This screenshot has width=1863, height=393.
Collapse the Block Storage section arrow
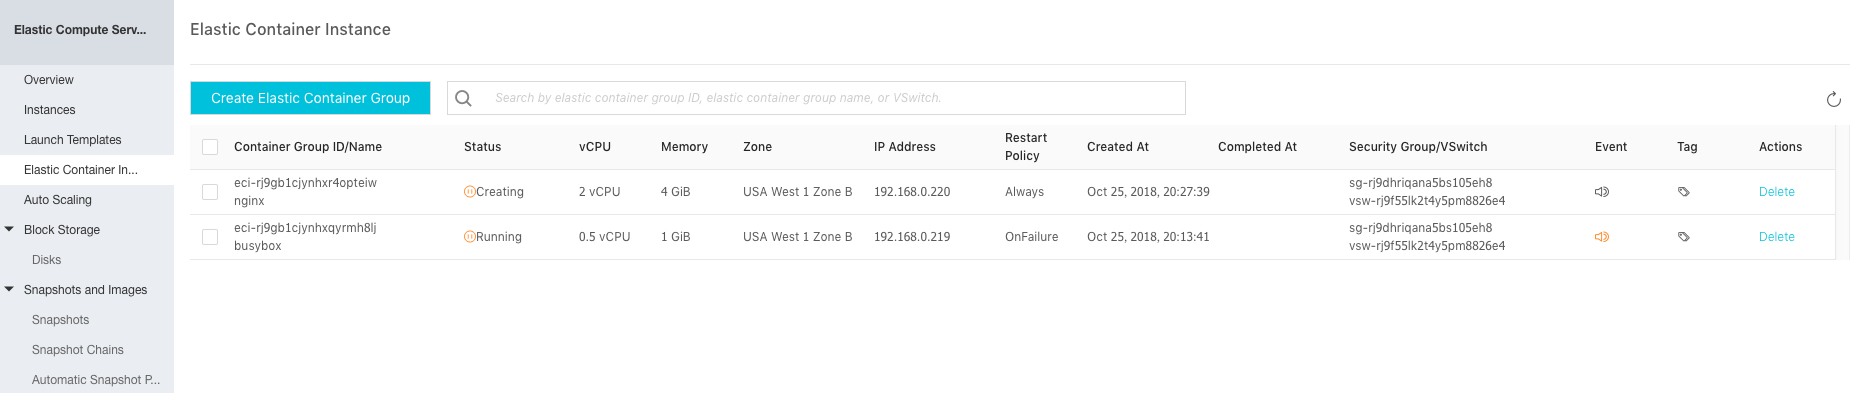9,229
